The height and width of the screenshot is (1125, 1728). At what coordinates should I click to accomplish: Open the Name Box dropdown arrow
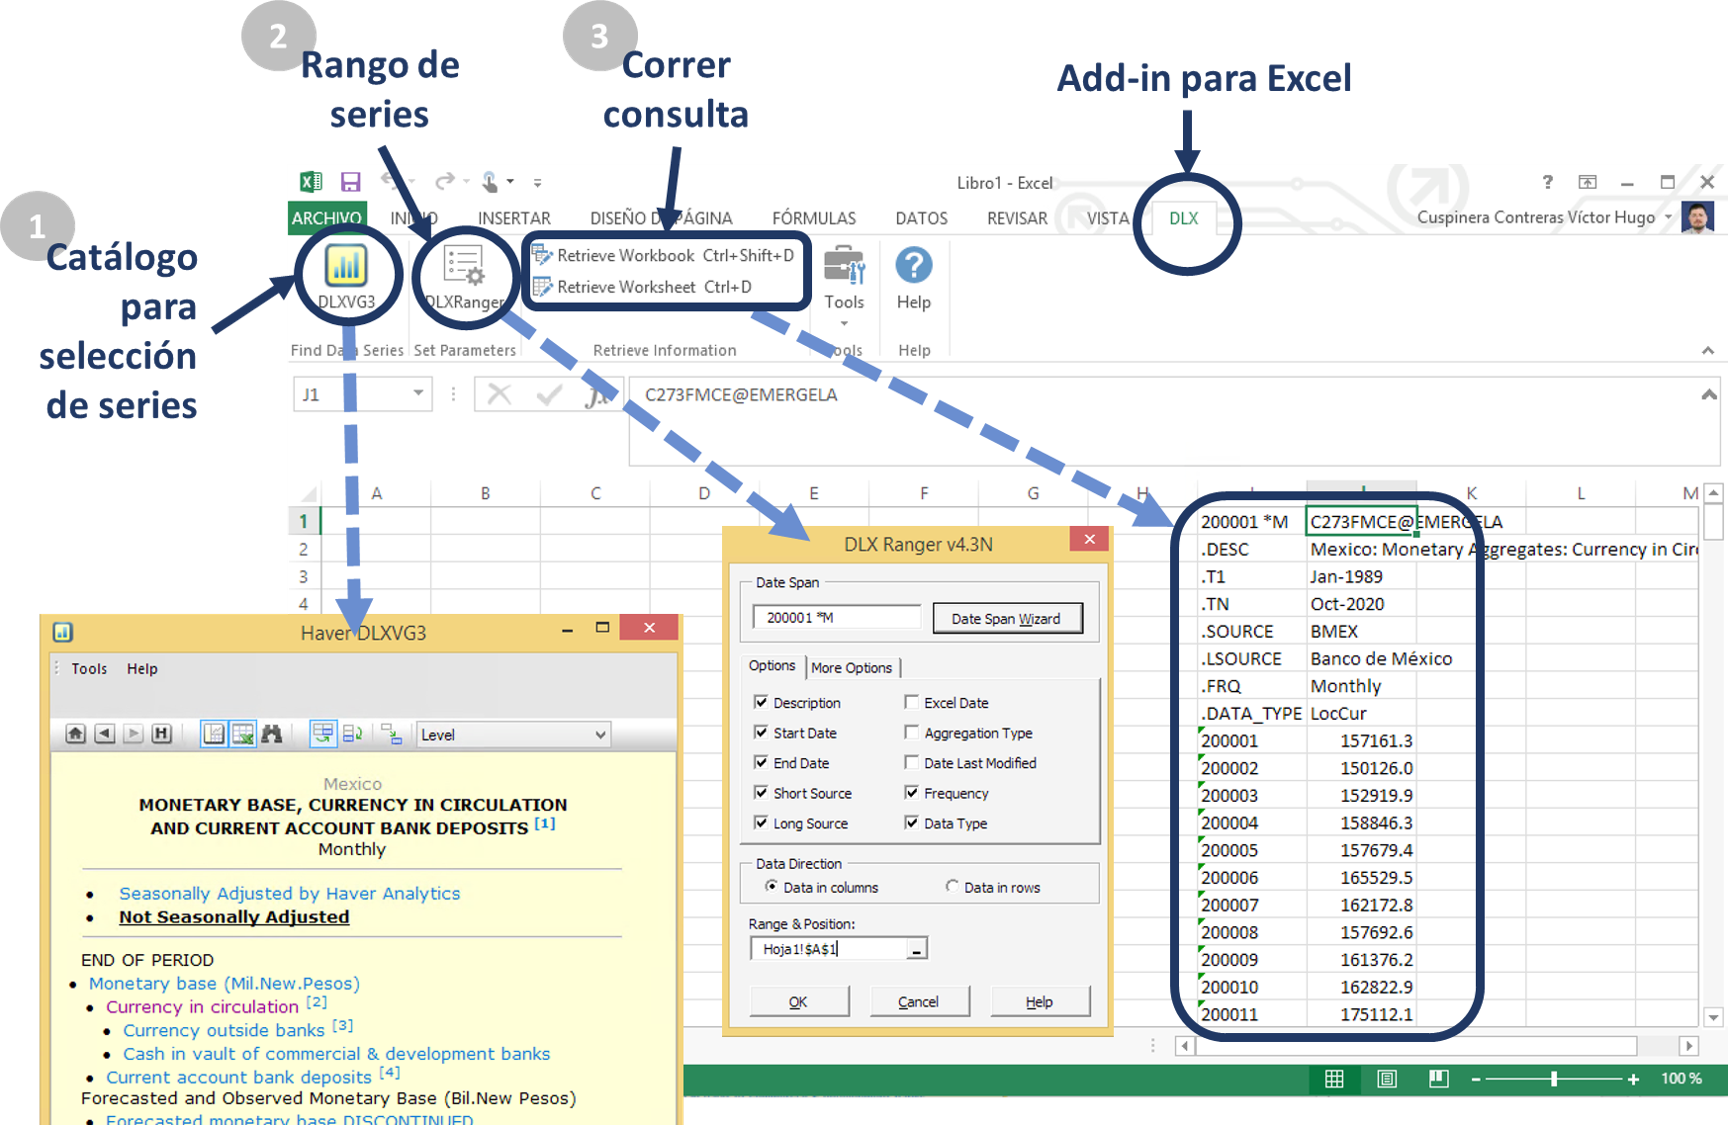pos(418,394)
